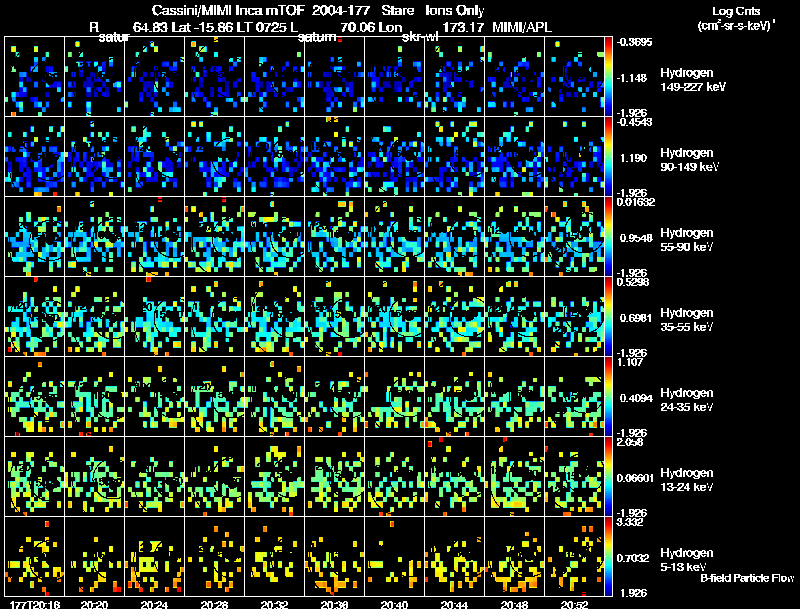Image resolution: width=800 pixels, height=609 pixels.
Task: Click the 'skr-wl' label above panels
Action: click(420, 37)
